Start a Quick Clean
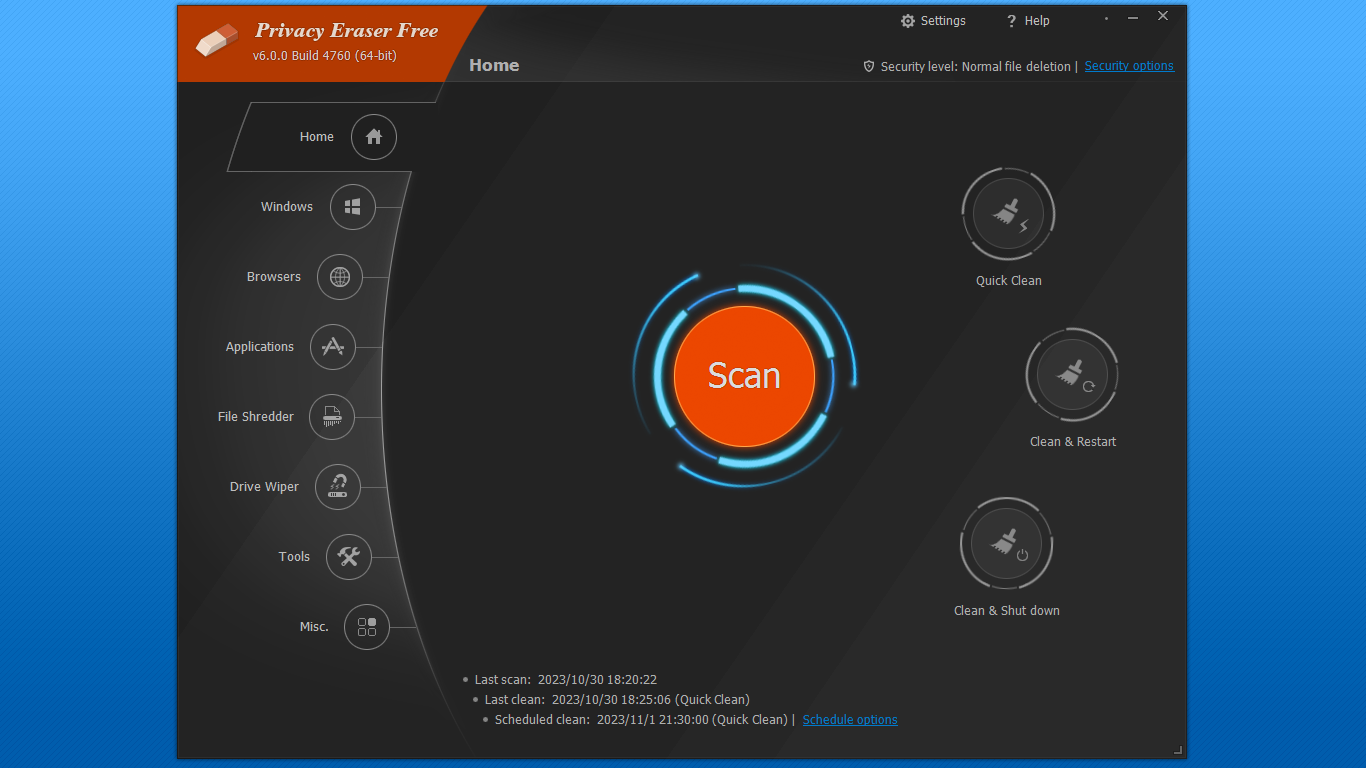 [x=1008, y=213]
